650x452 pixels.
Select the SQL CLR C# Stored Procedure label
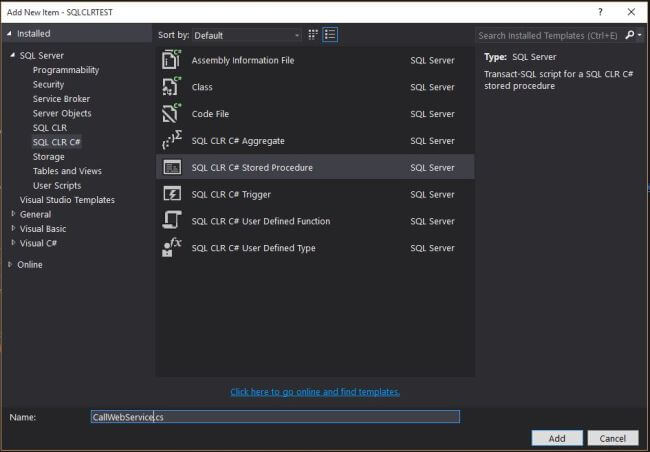(x=252, y=168)
